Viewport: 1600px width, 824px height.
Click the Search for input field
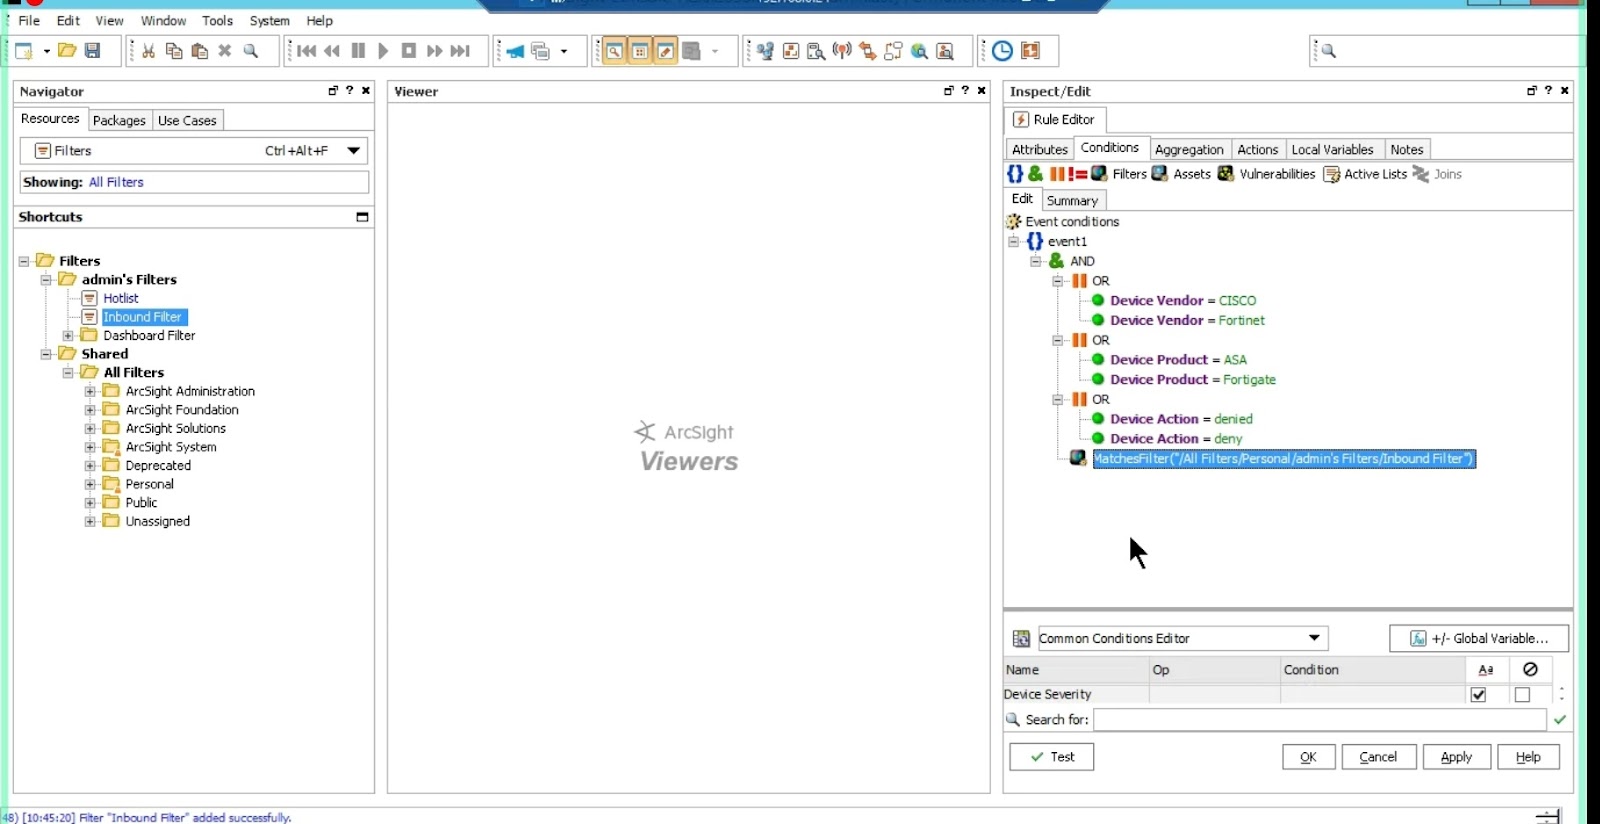(1319, 720)
